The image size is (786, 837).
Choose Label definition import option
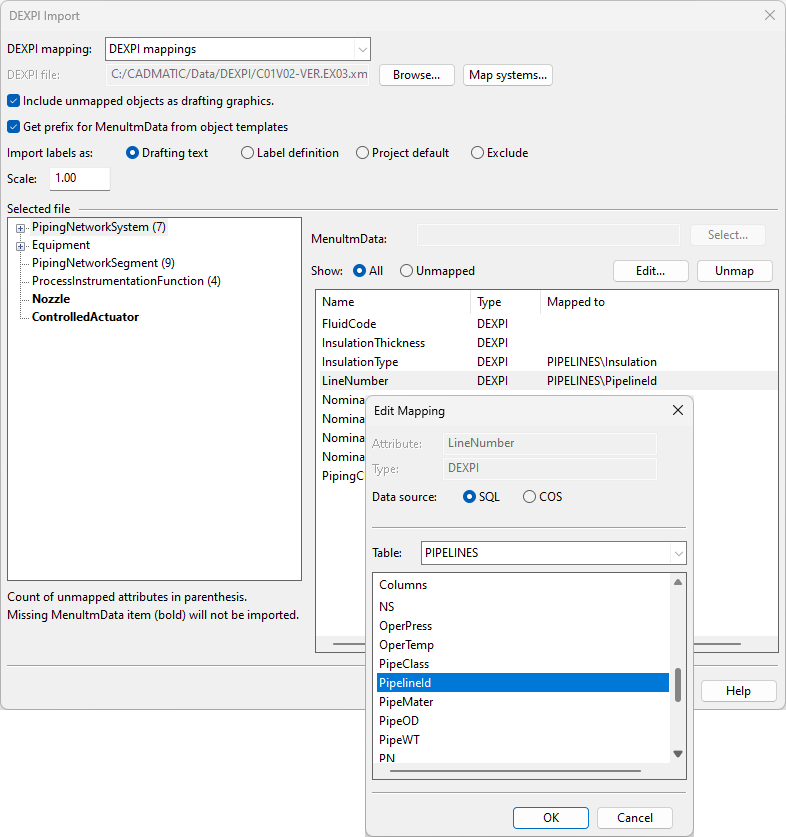pos(248,153)
